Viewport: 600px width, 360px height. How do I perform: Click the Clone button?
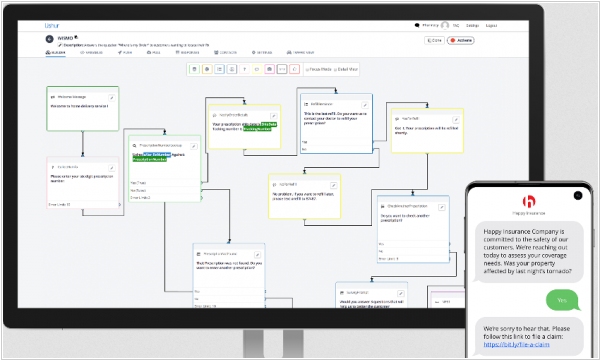[434, 40]
